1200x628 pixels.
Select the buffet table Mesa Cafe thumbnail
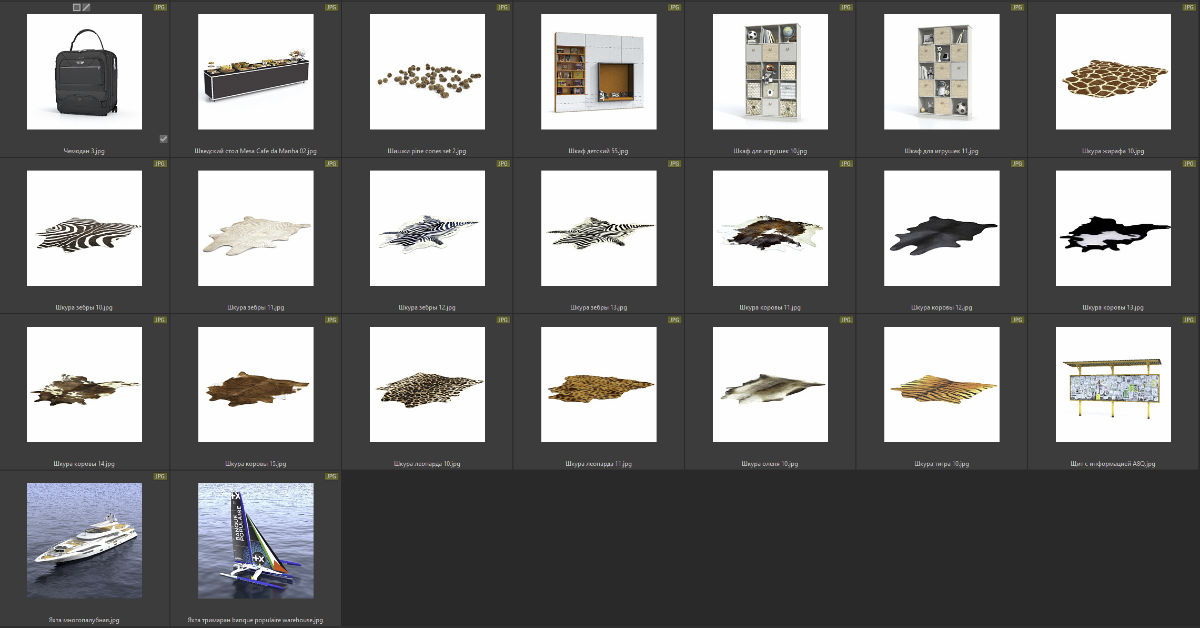256,72
